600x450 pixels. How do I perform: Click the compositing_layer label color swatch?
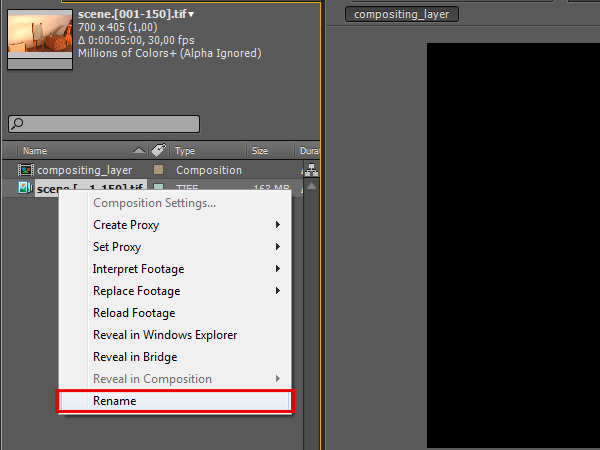tap(158, 170)
